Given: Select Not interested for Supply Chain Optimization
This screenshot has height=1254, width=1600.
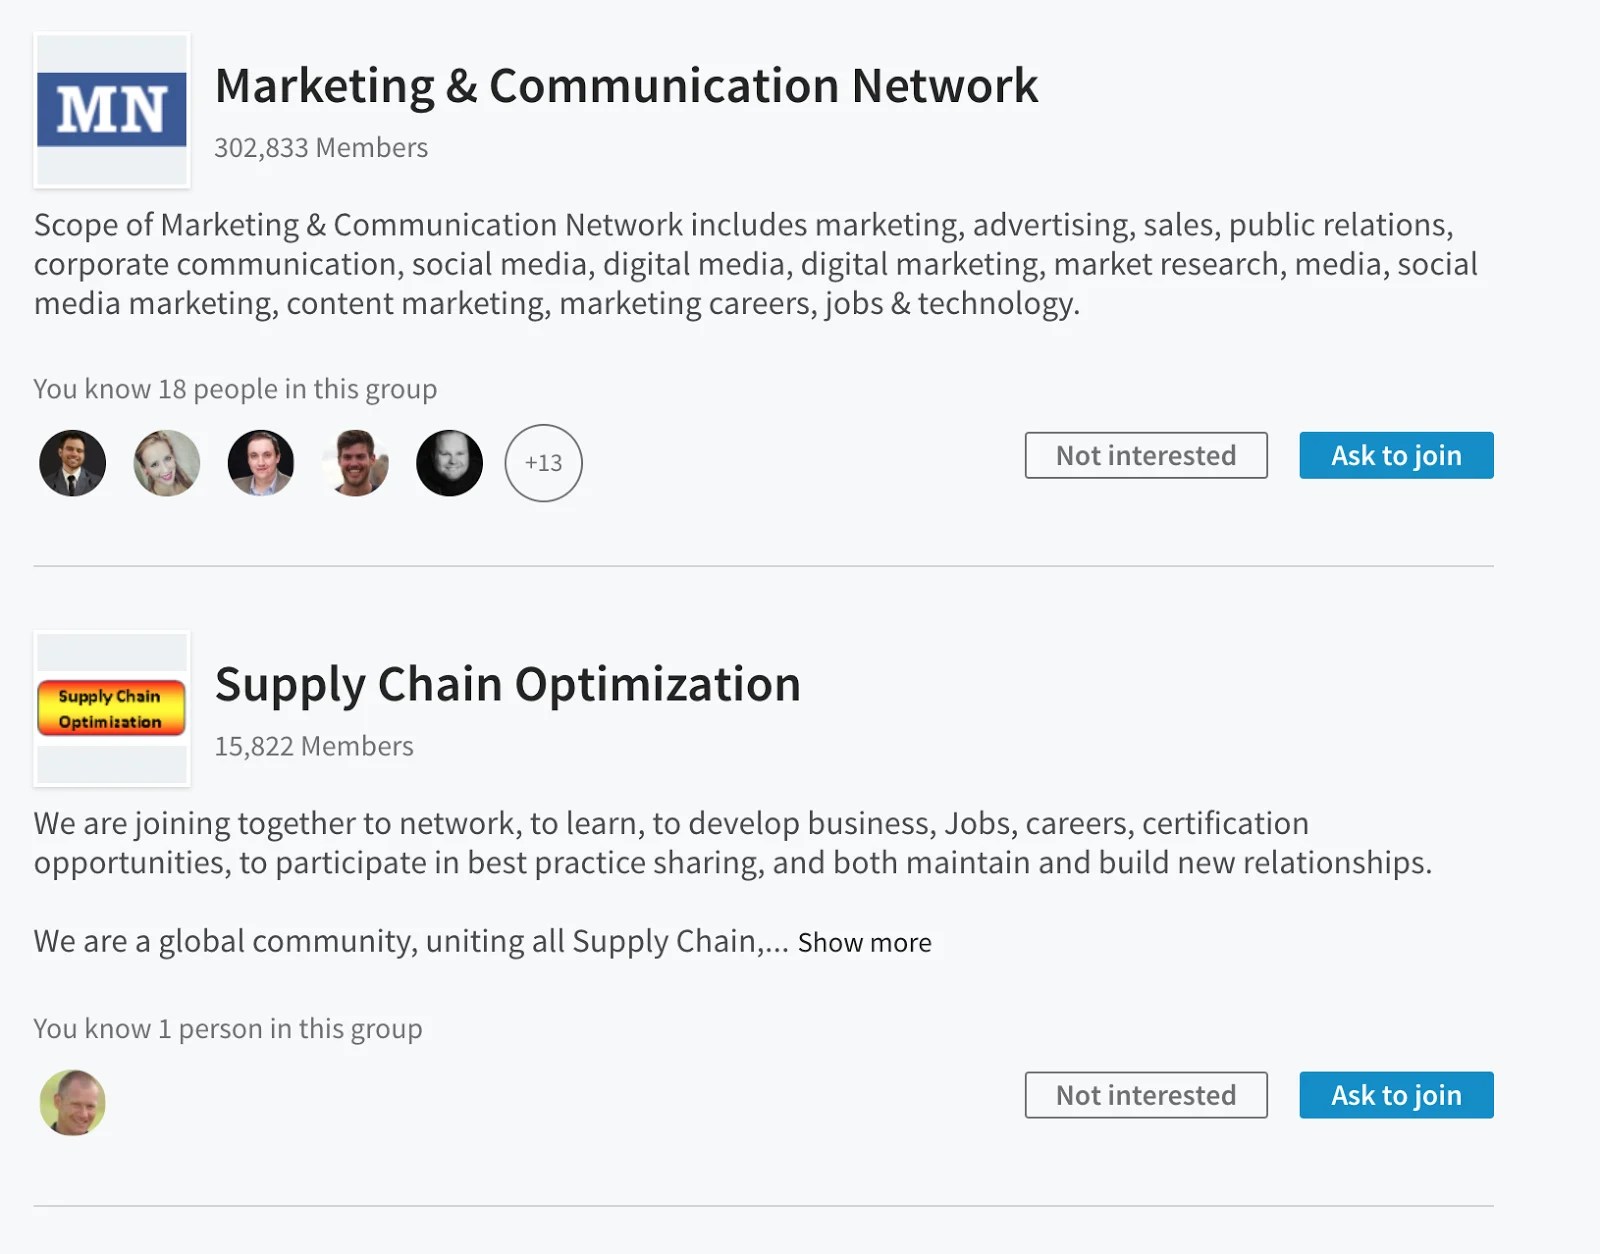Looking at the screenshot, I should [x=1146, y=1095].
